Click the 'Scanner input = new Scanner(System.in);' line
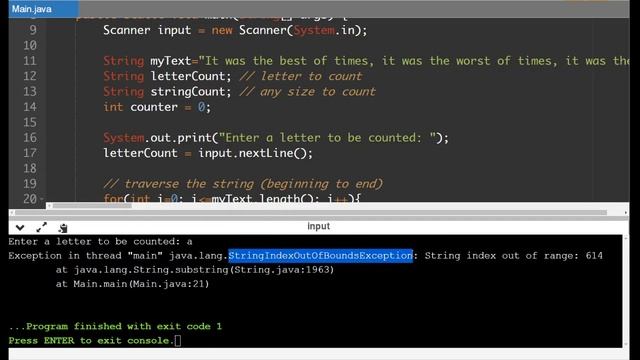Viewport: 640px width, 360px height. coord(235,30)
